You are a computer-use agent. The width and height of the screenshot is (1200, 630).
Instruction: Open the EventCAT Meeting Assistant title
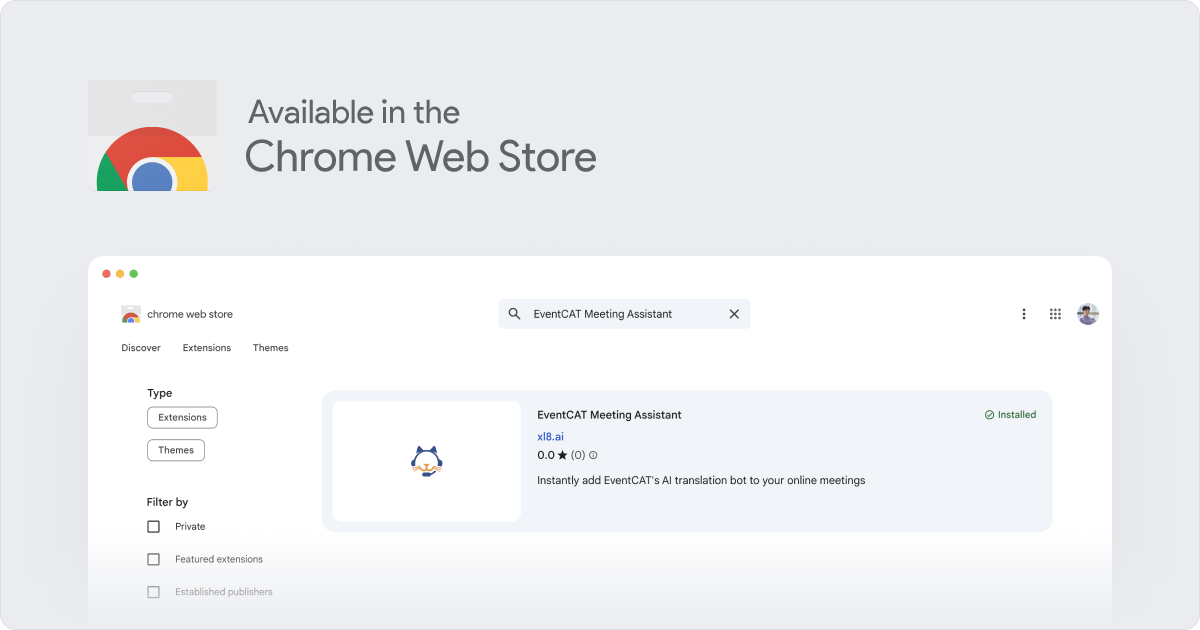[x=609, y=415]
